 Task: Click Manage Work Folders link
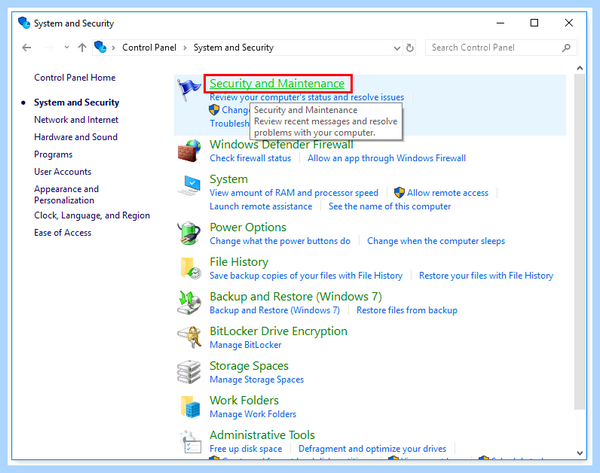(253, 414)
